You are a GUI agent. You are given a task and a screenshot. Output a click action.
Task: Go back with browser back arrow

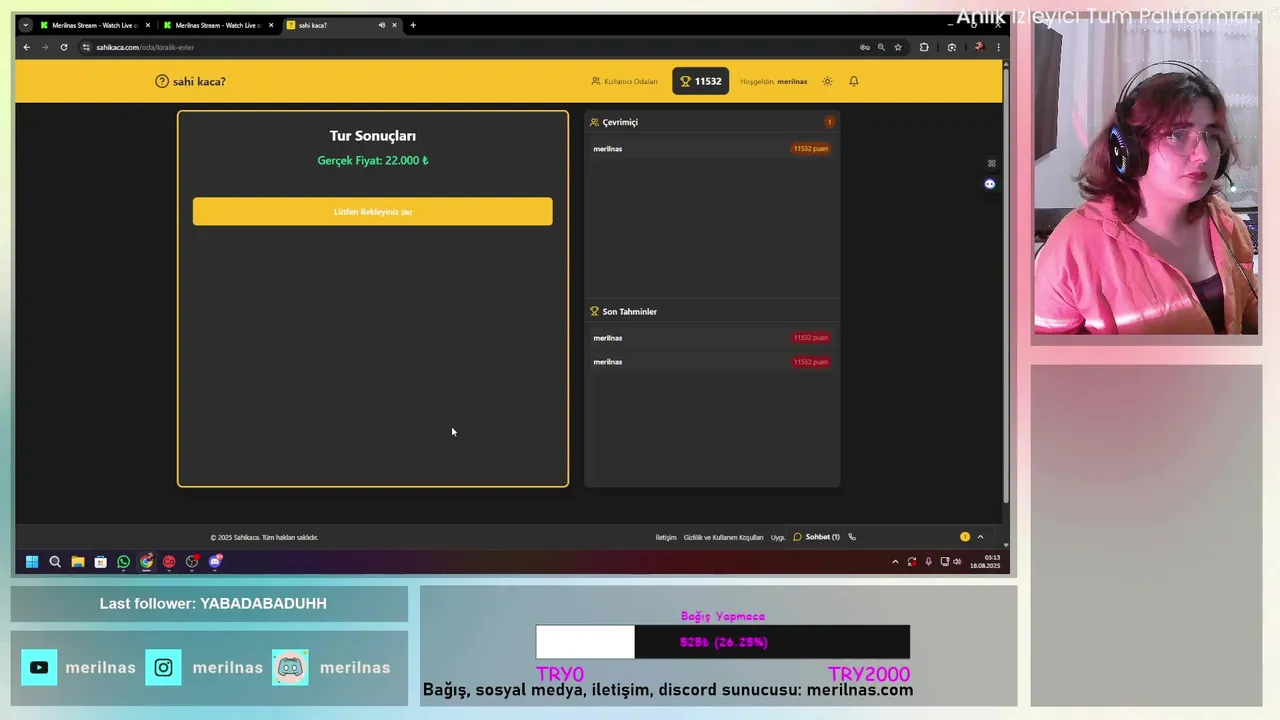(x=27, y=47)
